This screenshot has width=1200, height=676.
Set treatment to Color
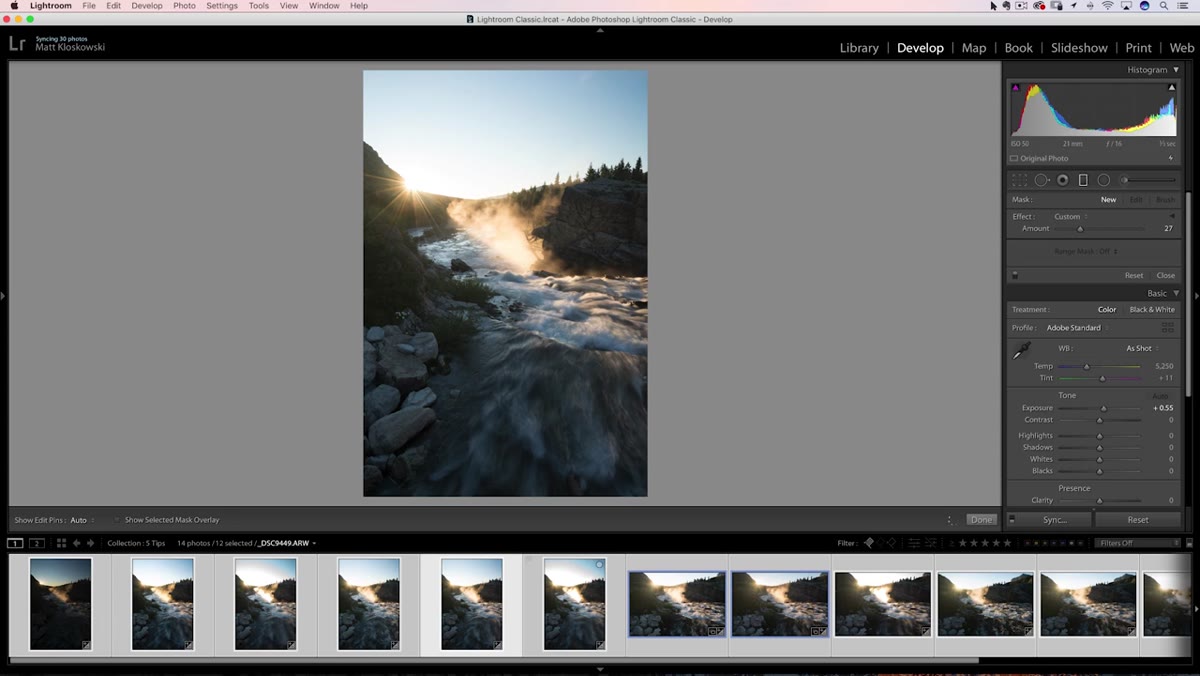1107,309
